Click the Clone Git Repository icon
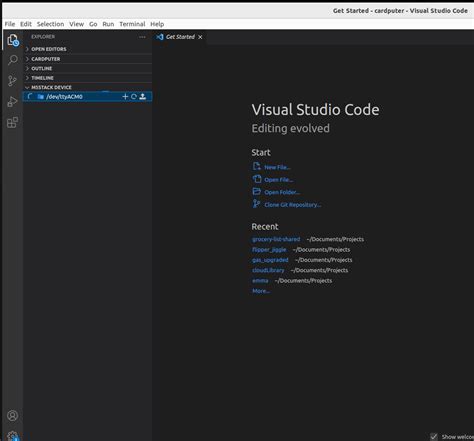 point(256,203)
